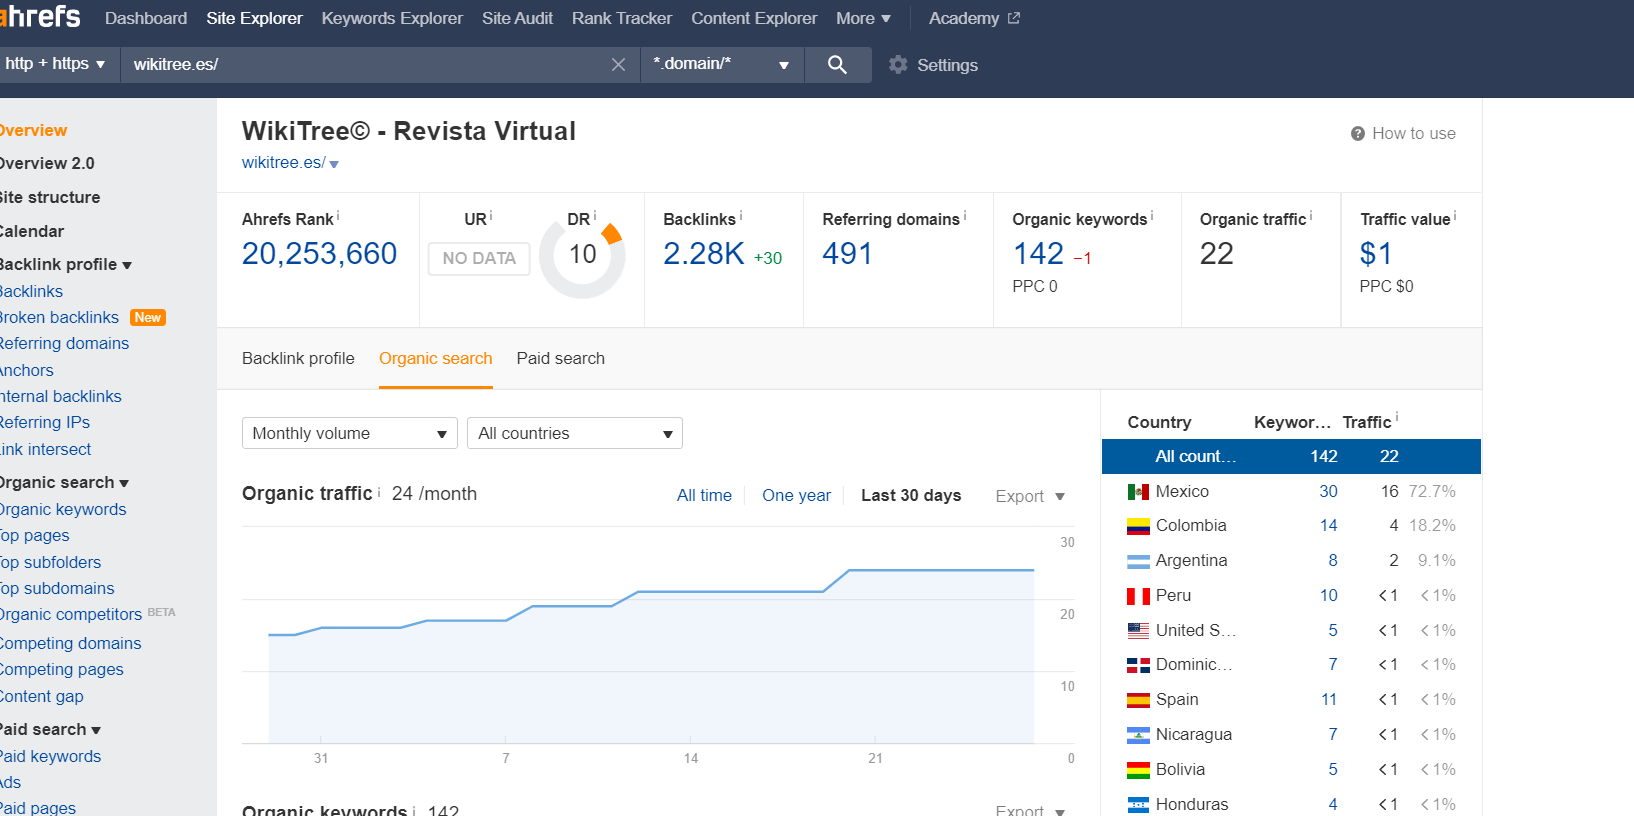Click the search magnifier button
The height and width of the screenshot is (816, 1634).
(x=838, y=64)
